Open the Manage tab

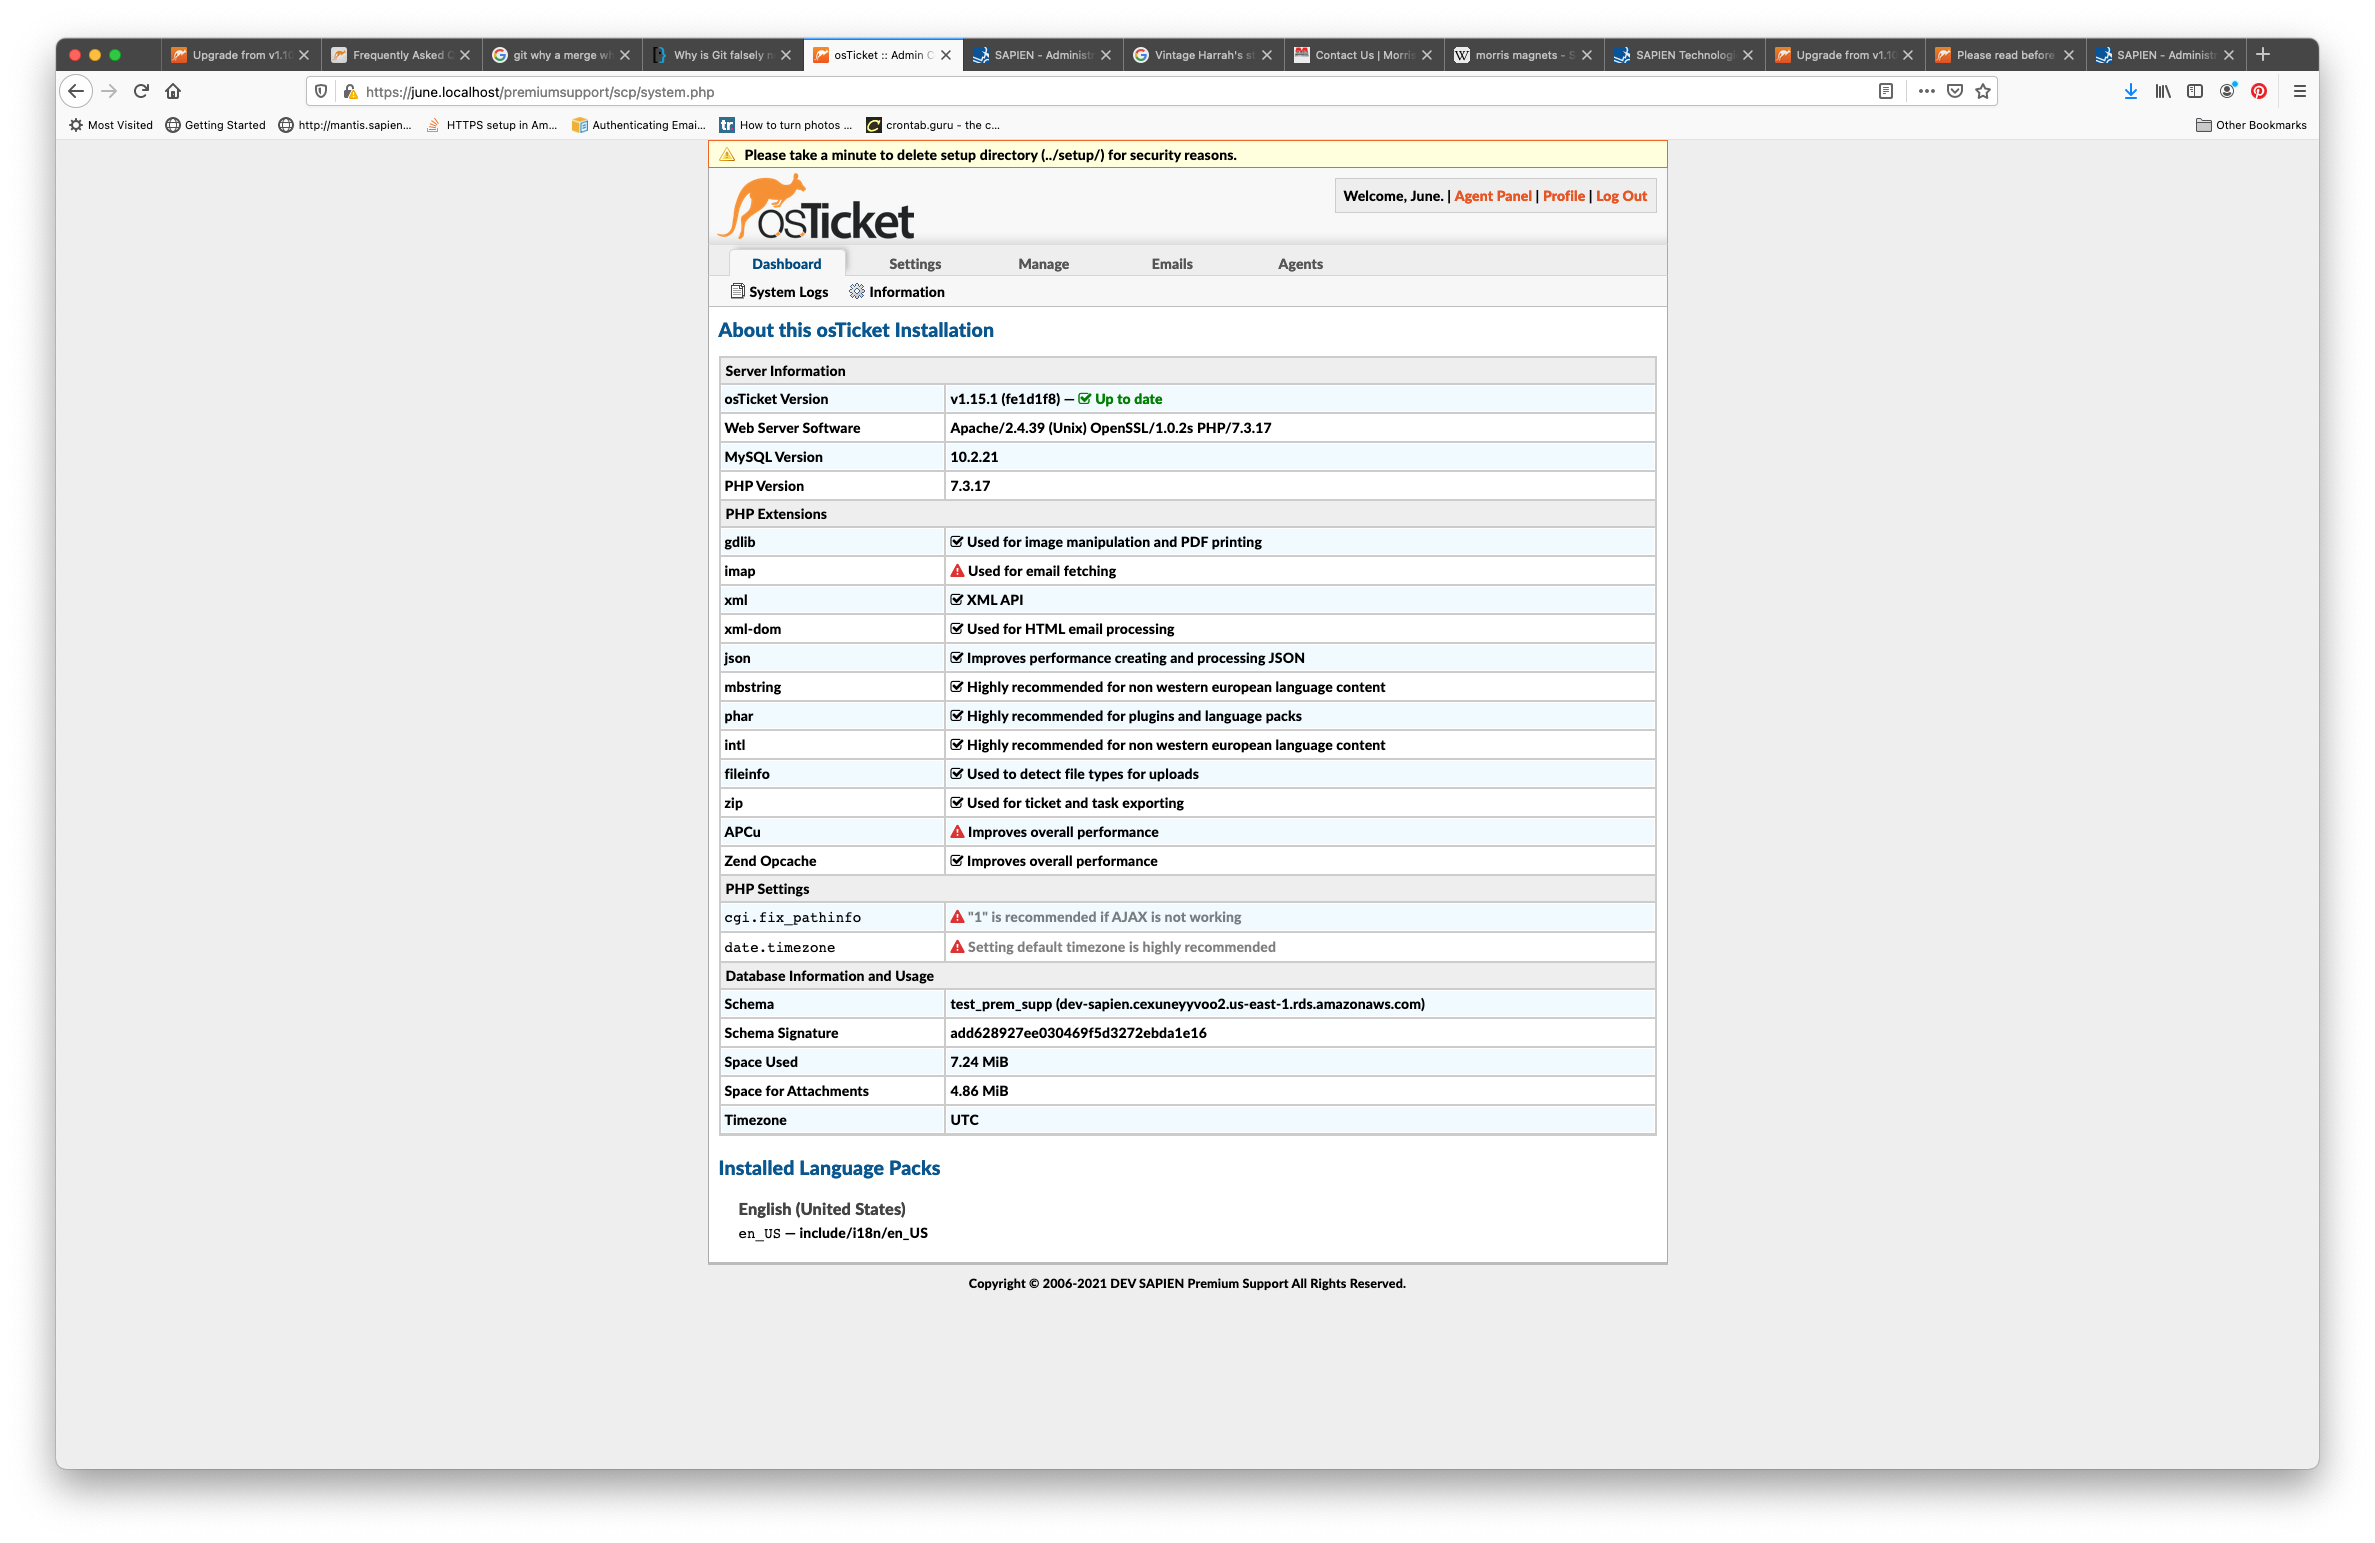click(1043, 264)
